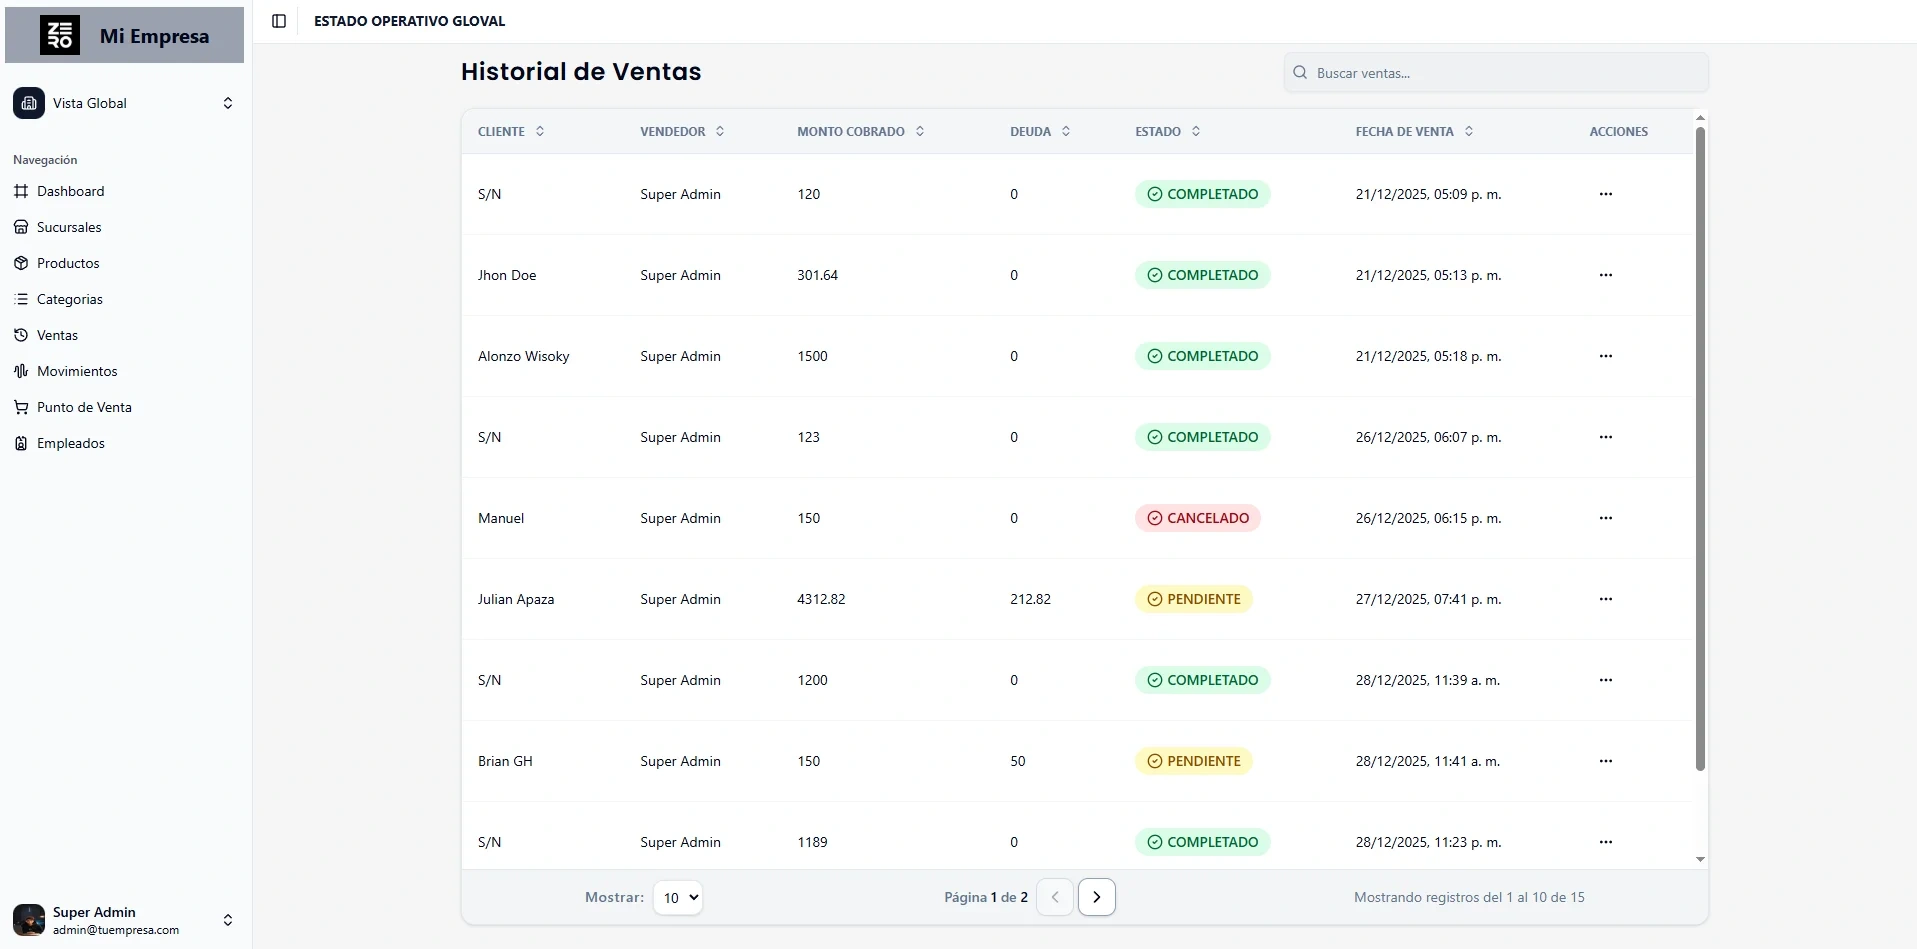Go to the next page of sales

[x=1096, y=897]
